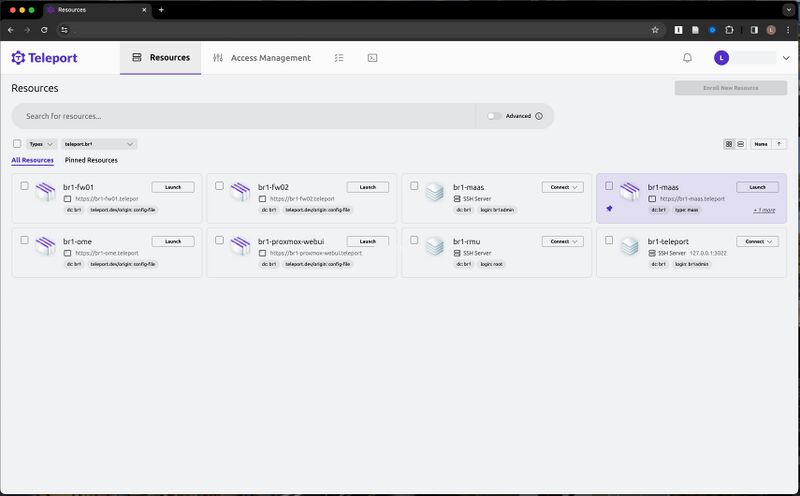
Task: Click Enroll New Resource button
Action: (x=731, y=88)
